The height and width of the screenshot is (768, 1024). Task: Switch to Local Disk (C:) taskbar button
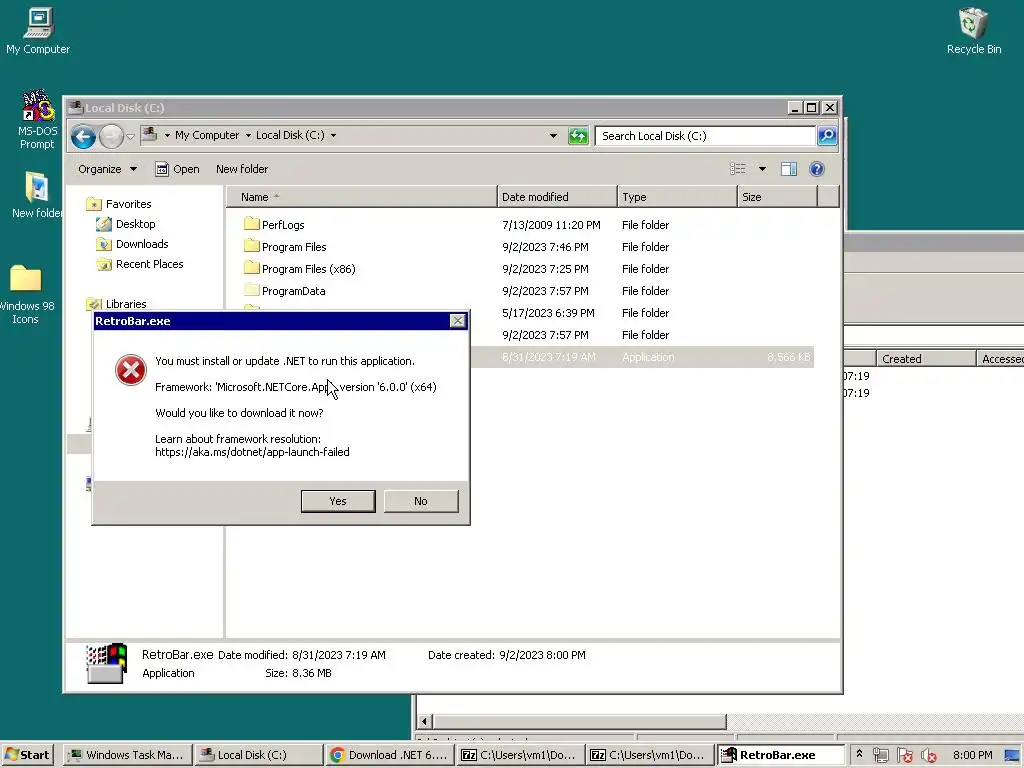[259, 755]
